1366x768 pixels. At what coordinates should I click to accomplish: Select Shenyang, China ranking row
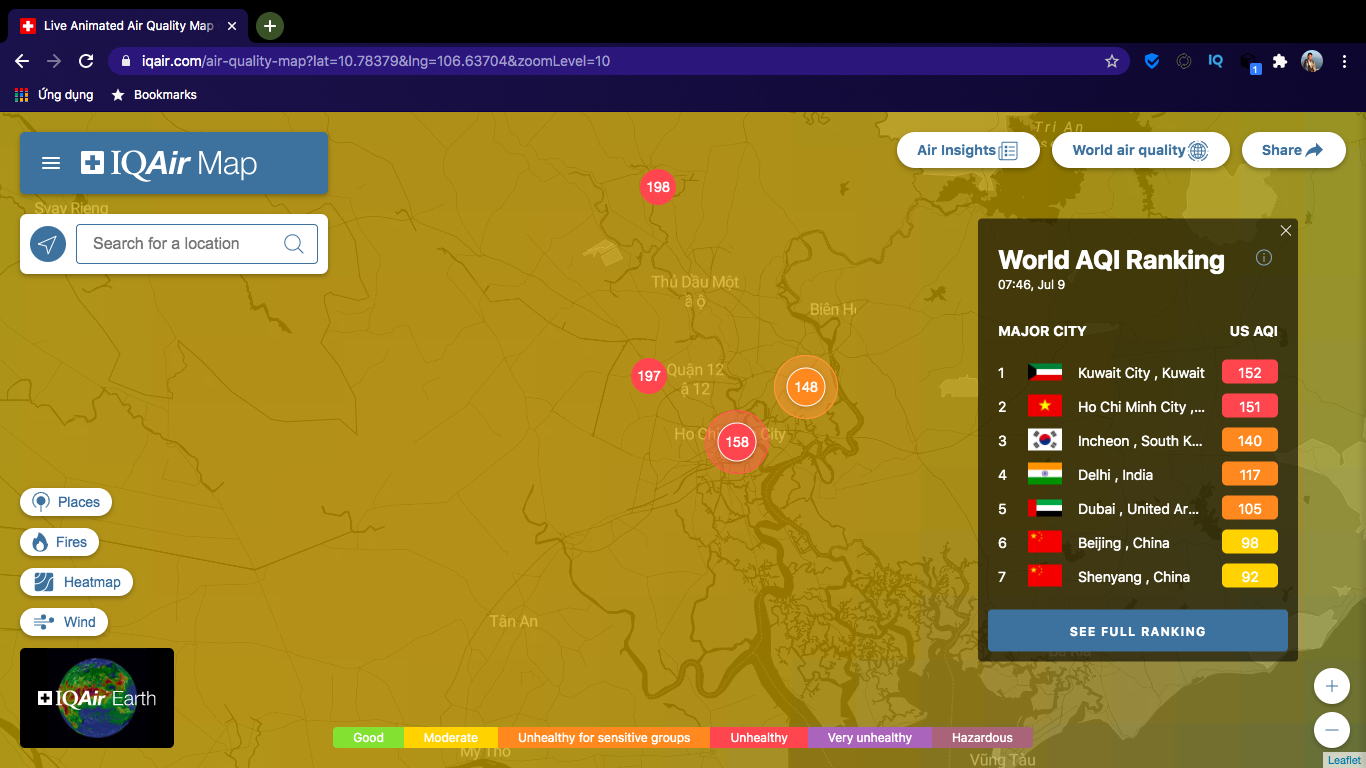[x=1138, y=577]
